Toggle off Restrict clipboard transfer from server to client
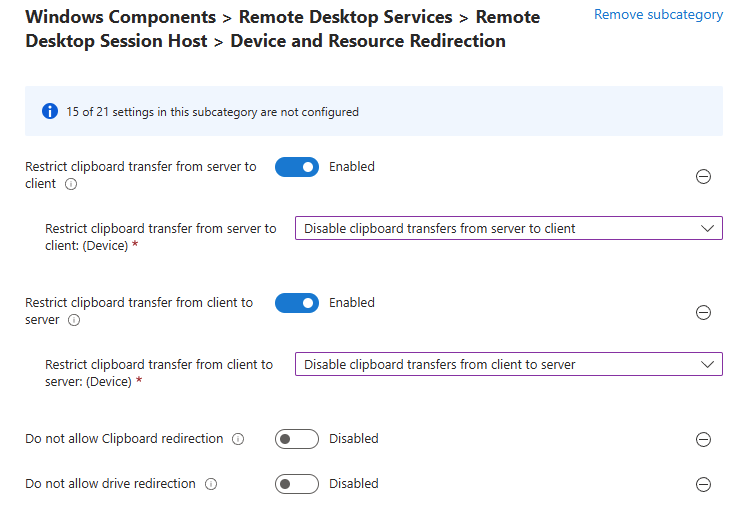 point(297,167)
